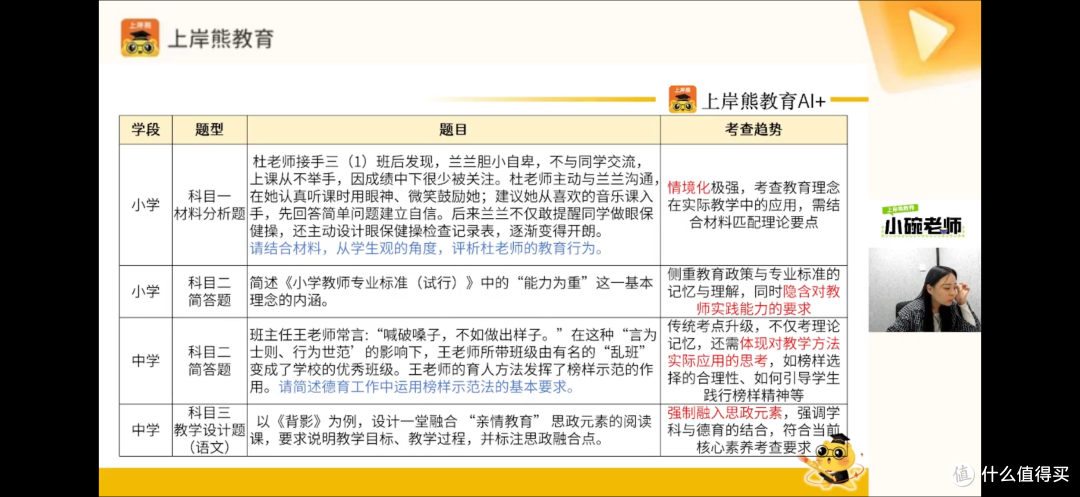This screenshot has height=497, width=1080.
Task: Select the 考查趋势 column header
Action: pos(754,129)
